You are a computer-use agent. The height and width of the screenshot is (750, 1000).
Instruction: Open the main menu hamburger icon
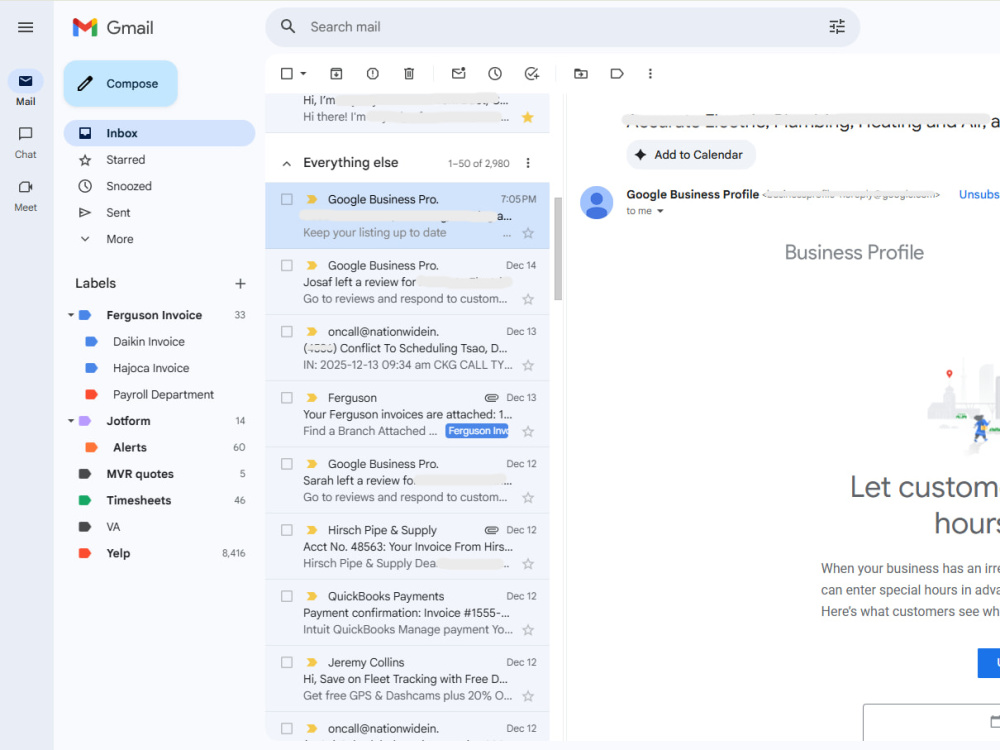tap(26, 27)
